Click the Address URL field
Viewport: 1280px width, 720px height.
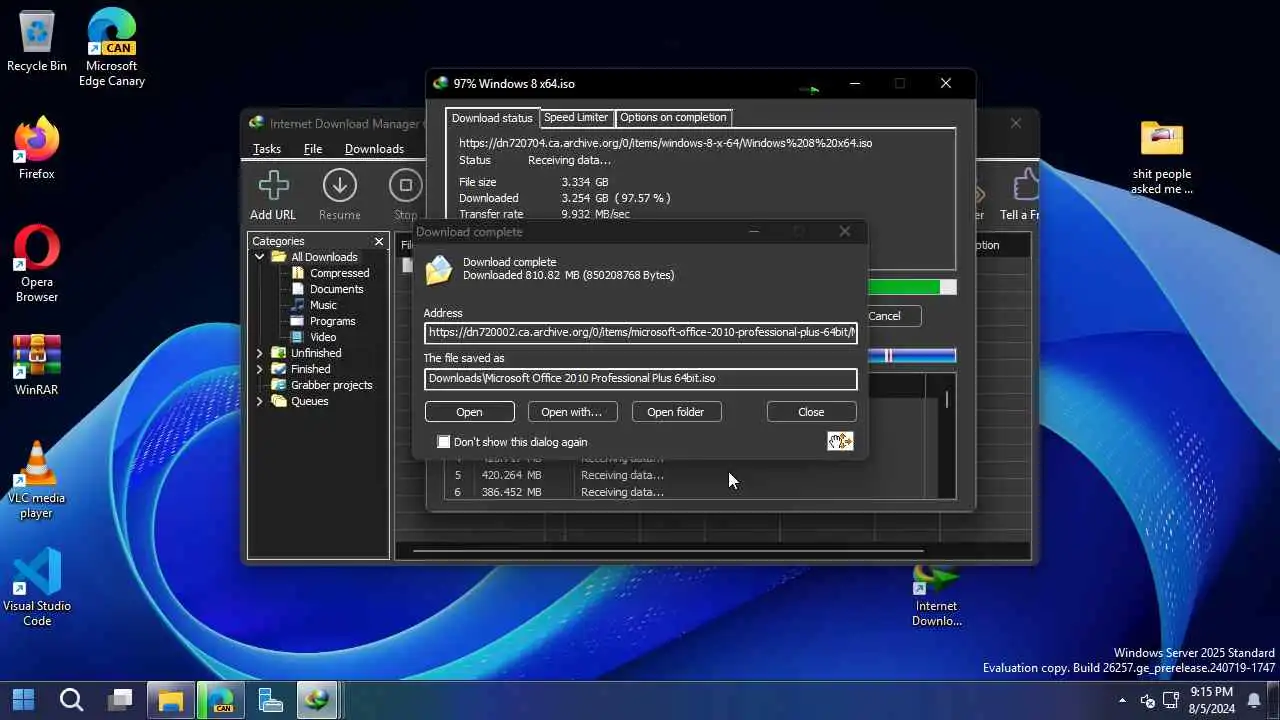point(641,332)
